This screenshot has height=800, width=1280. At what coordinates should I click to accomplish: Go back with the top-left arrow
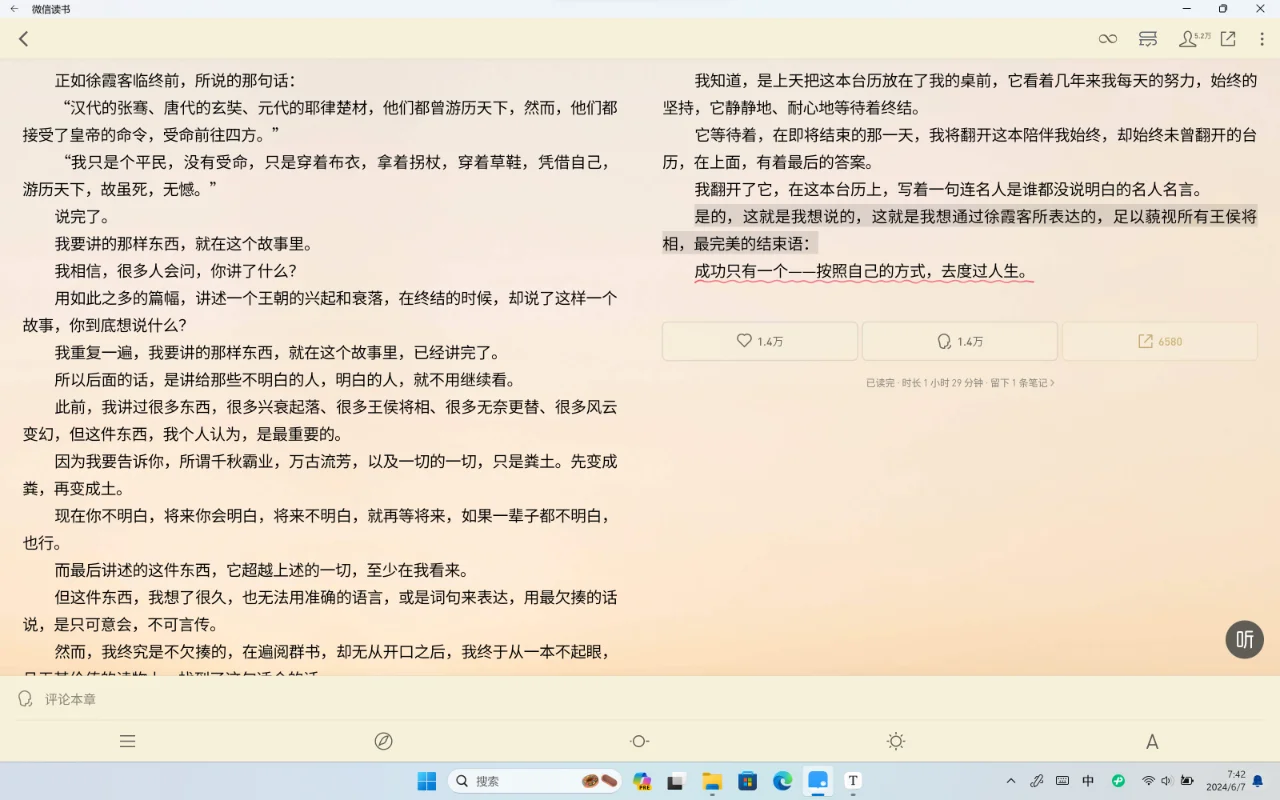(x=23, y=38)
